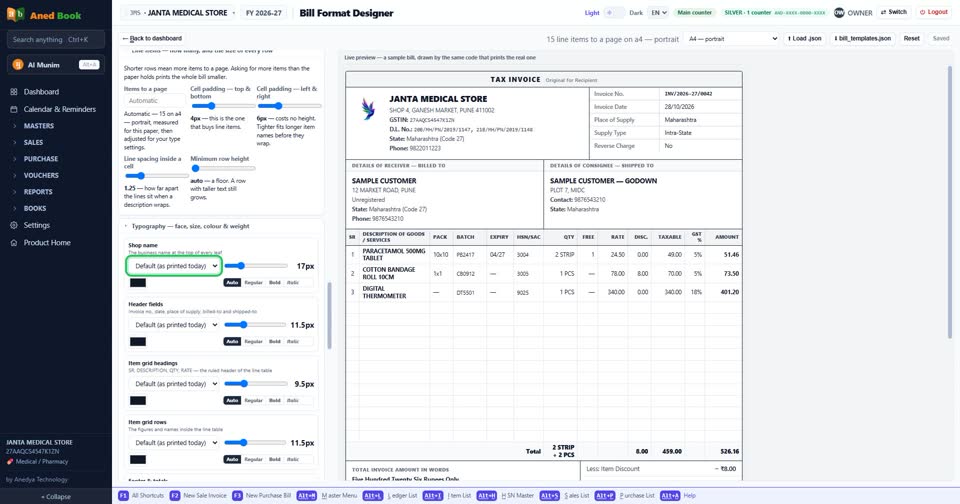
Task: Expand the VOUCHERS sidebar group
Action: coord(41,175)
